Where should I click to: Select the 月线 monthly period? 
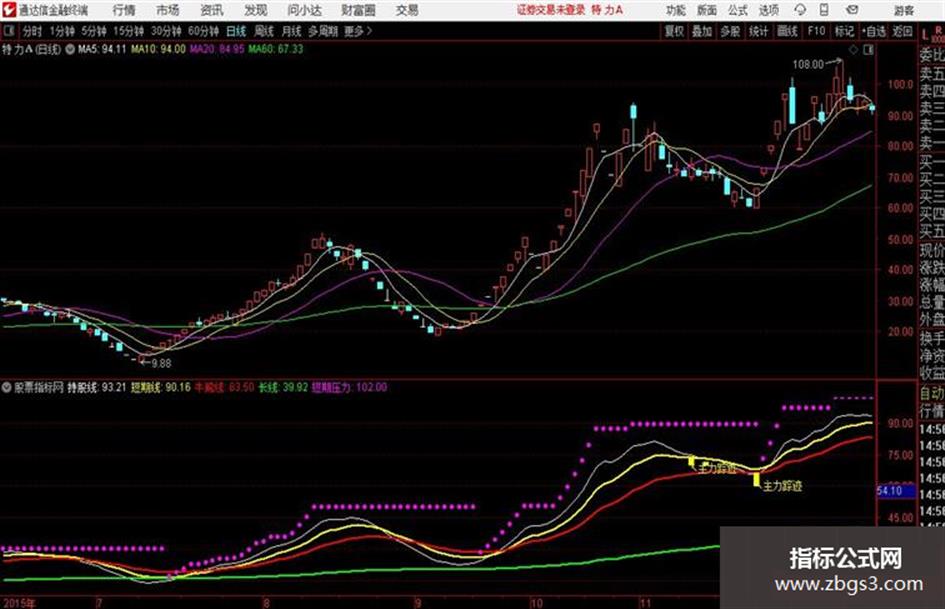click(291, 31)
